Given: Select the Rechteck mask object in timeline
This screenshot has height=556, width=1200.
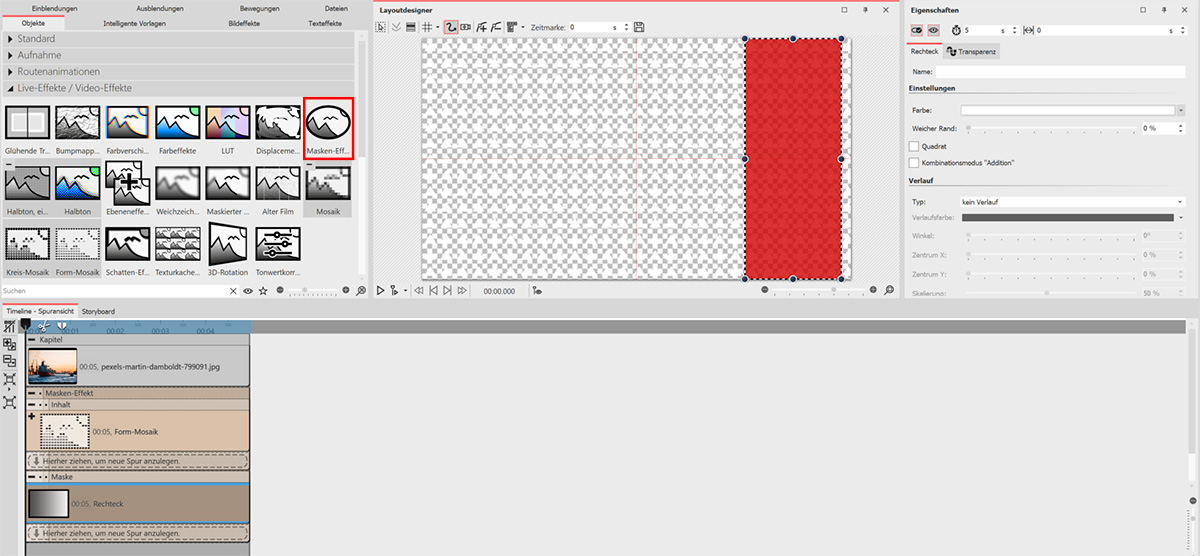Looking at the screenshot, I should tap(137, 504).
